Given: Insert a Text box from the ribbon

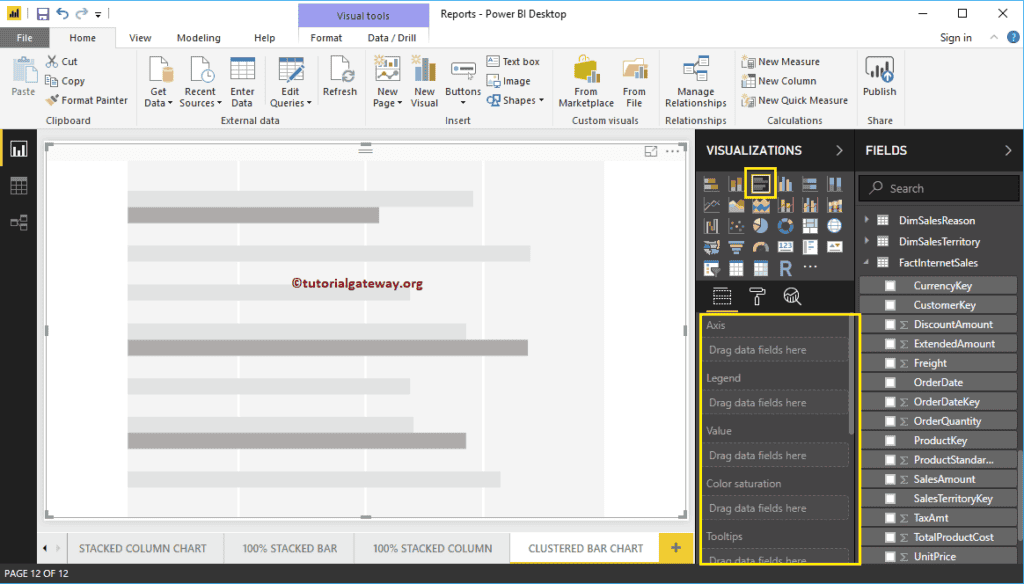Looking at the screenshot, I should click(514, 60).
